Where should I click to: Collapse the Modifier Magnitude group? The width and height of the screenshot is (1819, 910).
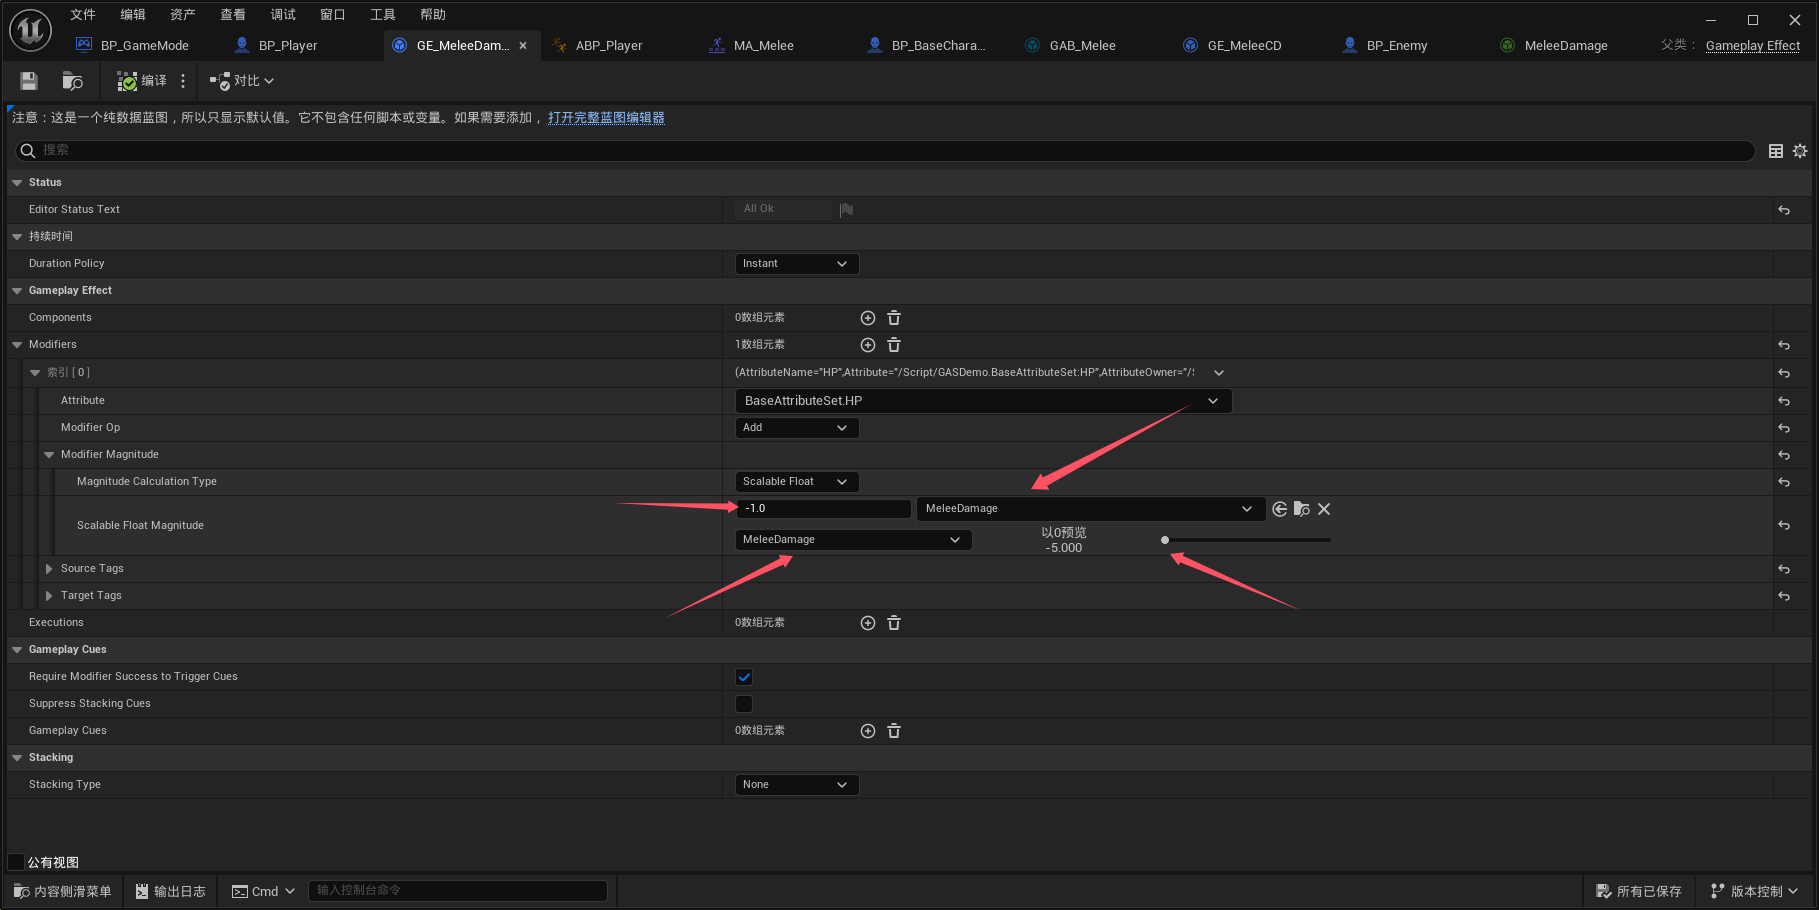point(49,455)
